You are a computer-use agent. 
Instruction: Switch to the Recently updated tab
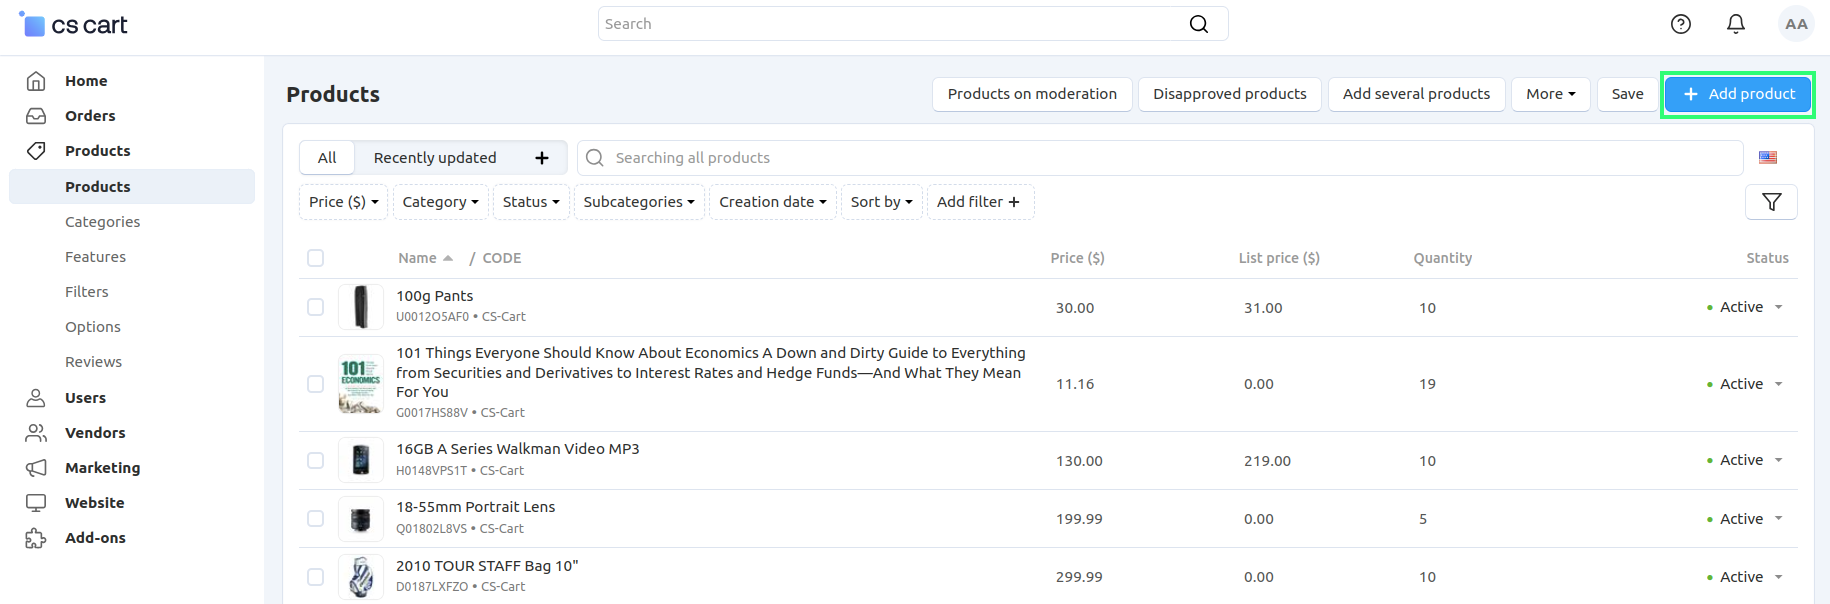pyautogui.click(x=435, y=158)
